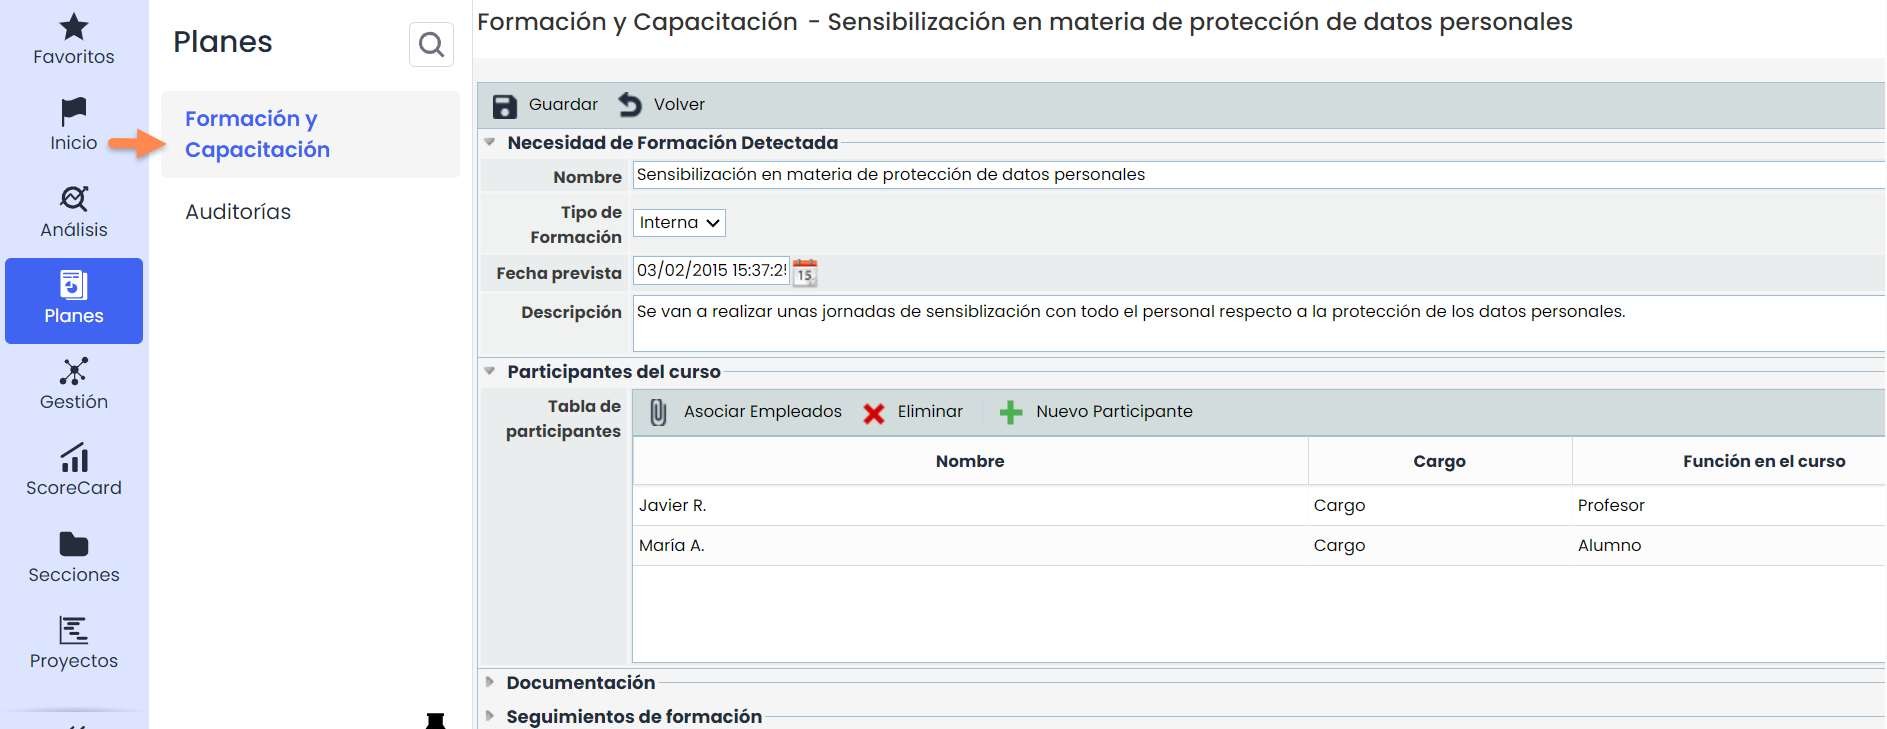Collapse Necesidad de Formación Detectada section
The width and height of the screenshot is (1887, 729).
tap(490, 143)
